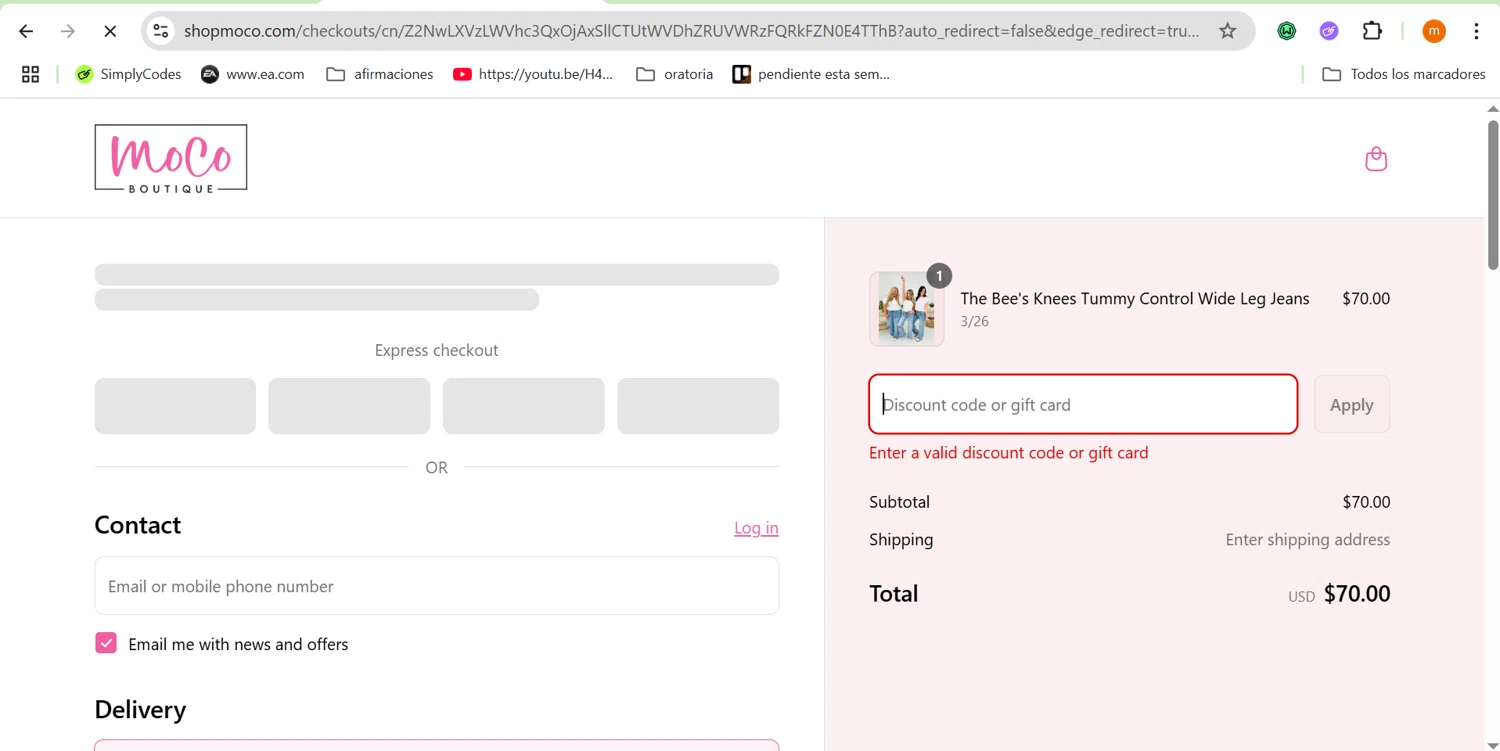Bookmark this page with the star icon
The image size is (1500, 751).
point(1227,31)
